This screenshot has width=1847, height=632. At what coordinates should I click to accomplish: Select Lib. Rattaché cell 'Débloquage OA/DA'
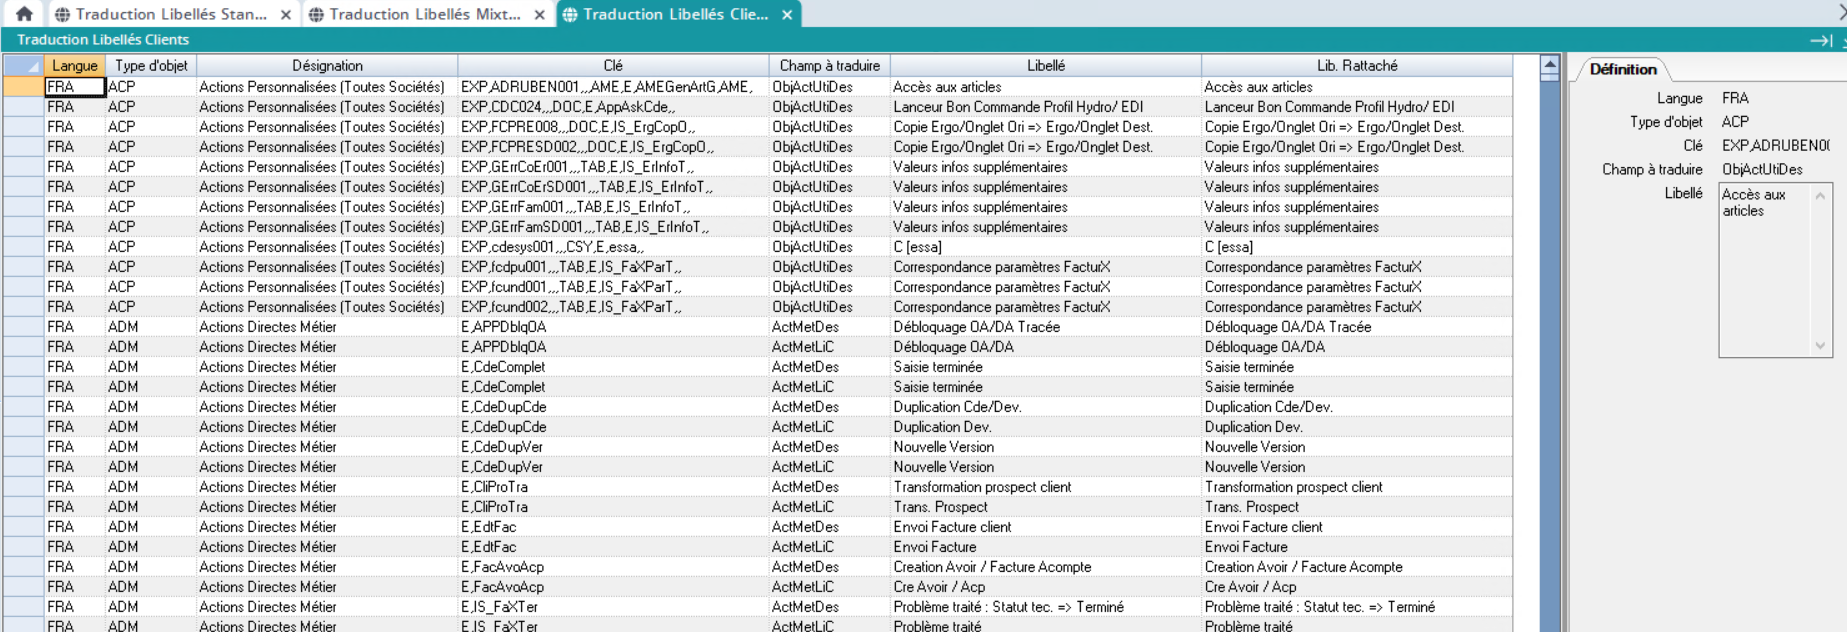(x=1357, y=347)
